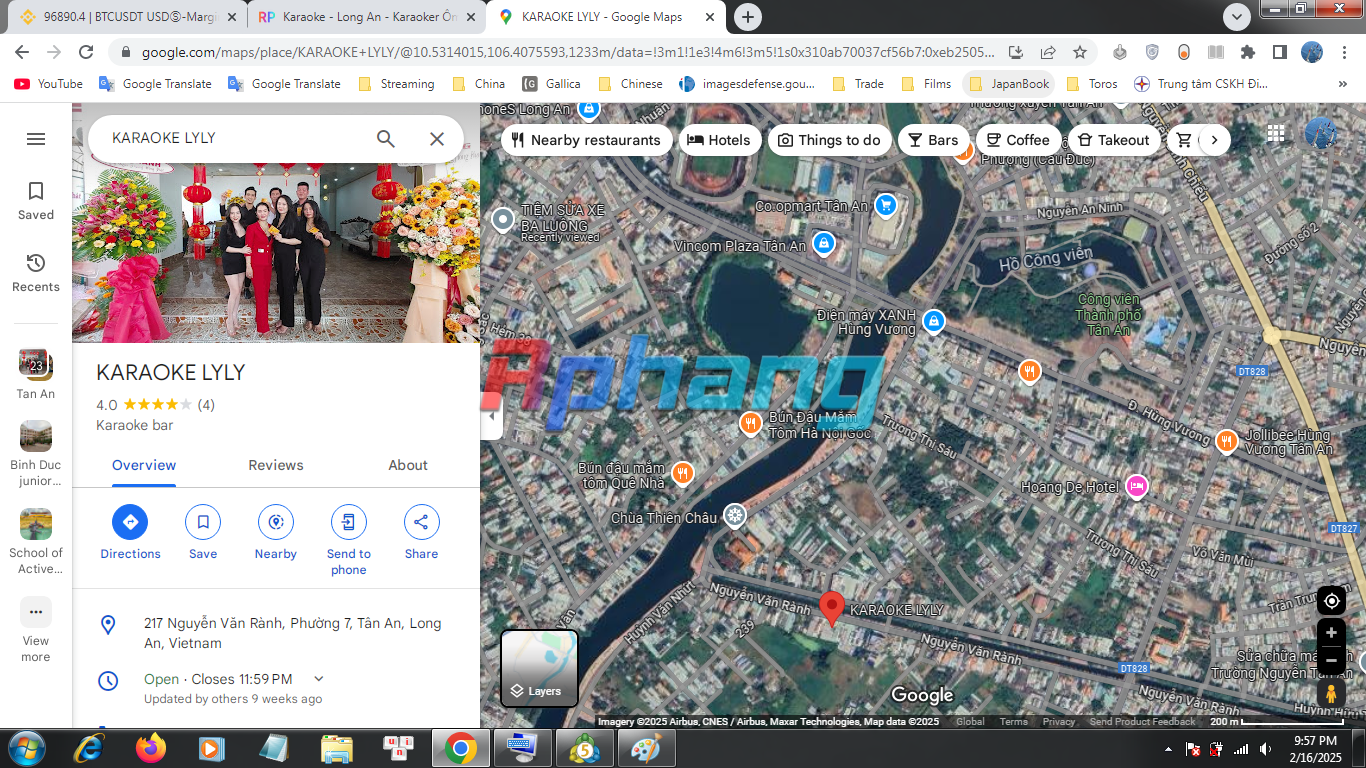Screen dimensions: 1366x768
Task: Open the About tab
Action: click(408, 465)
